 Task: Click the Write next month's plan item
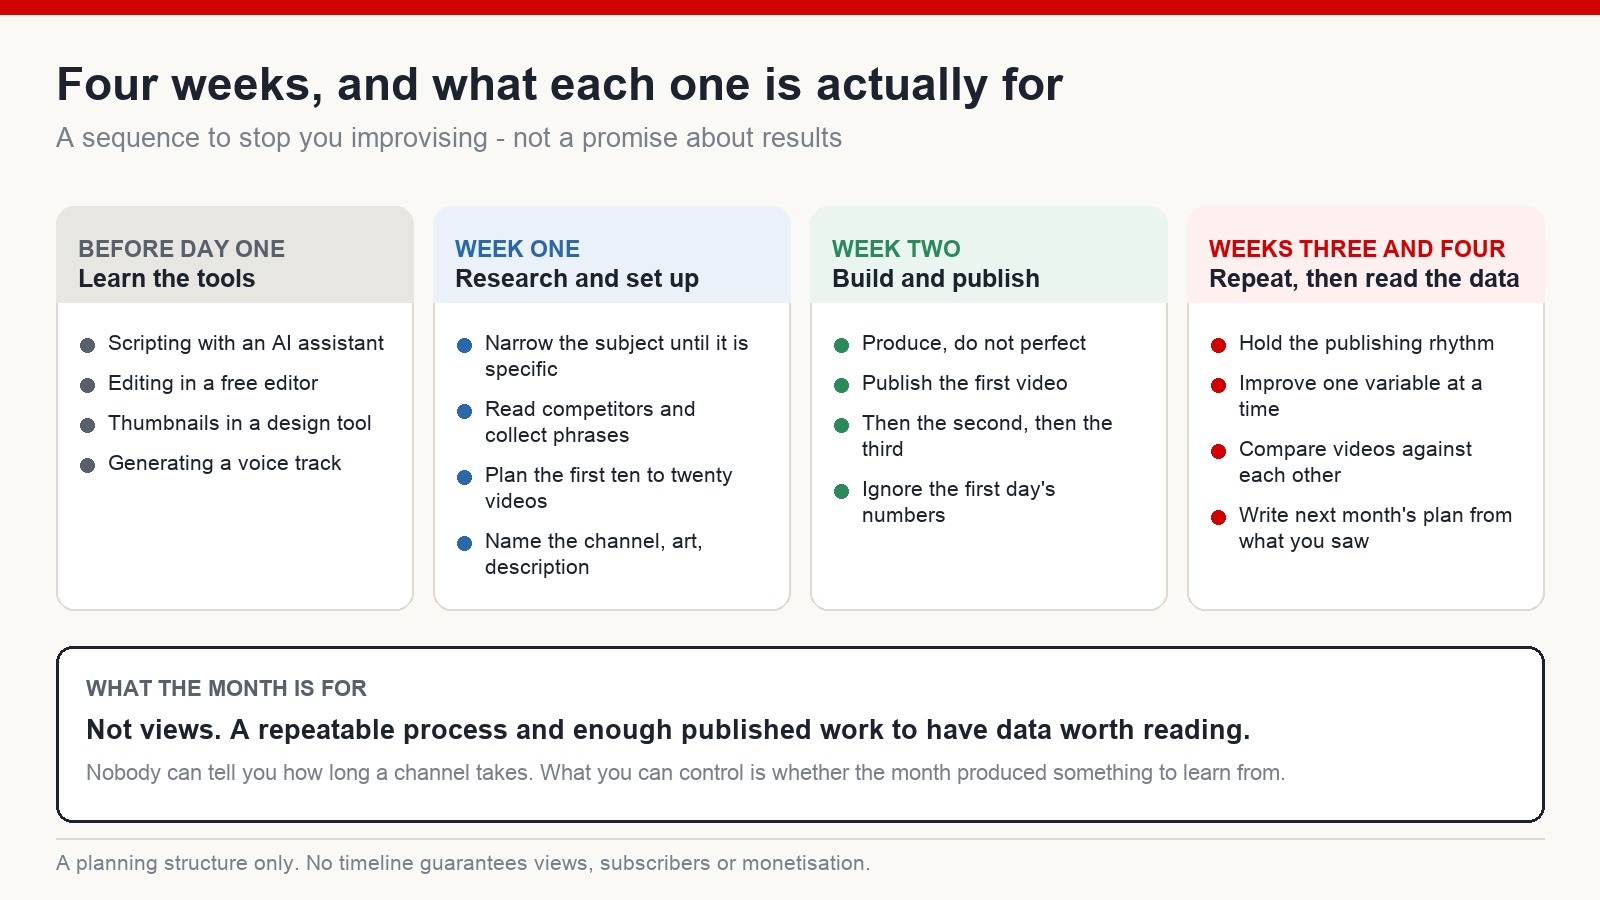[x=1375, y=528]
